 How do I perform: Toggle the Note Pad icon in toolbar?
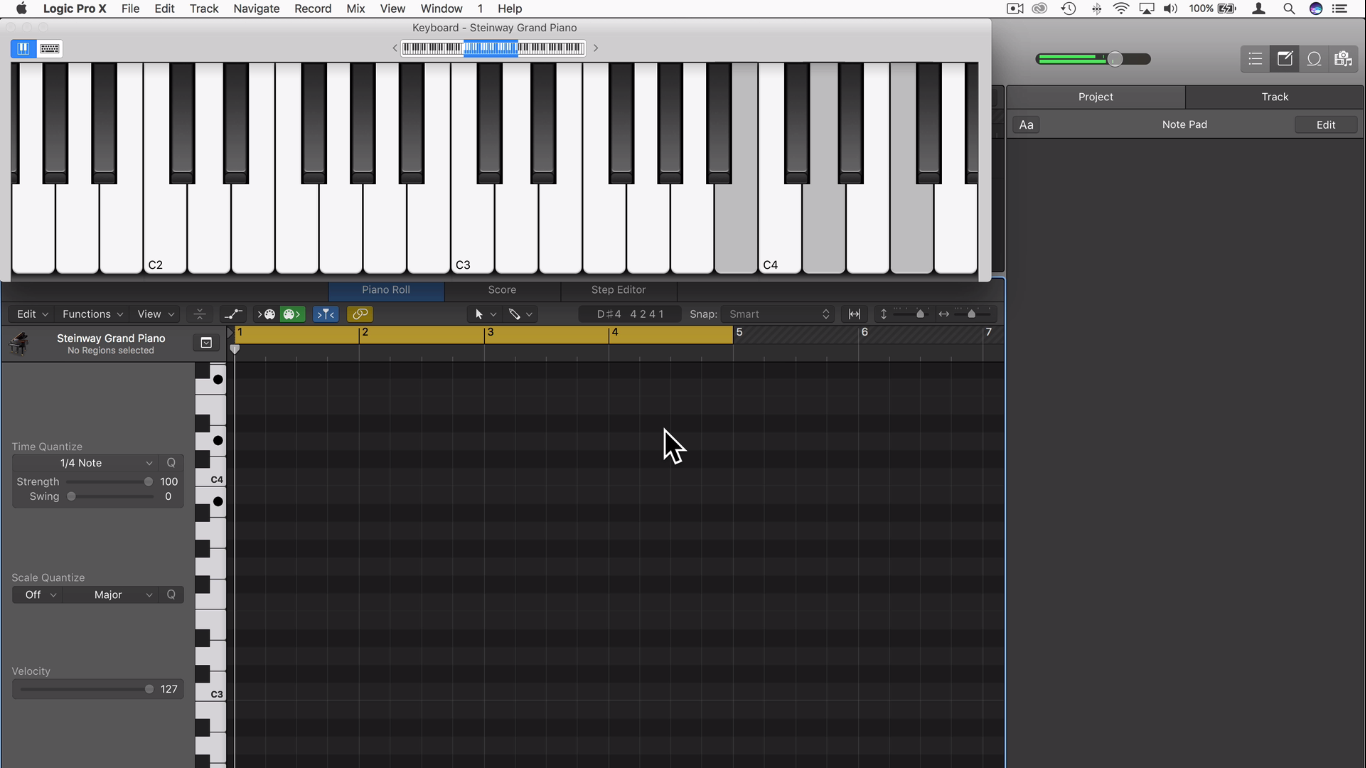coord(1285,59)
